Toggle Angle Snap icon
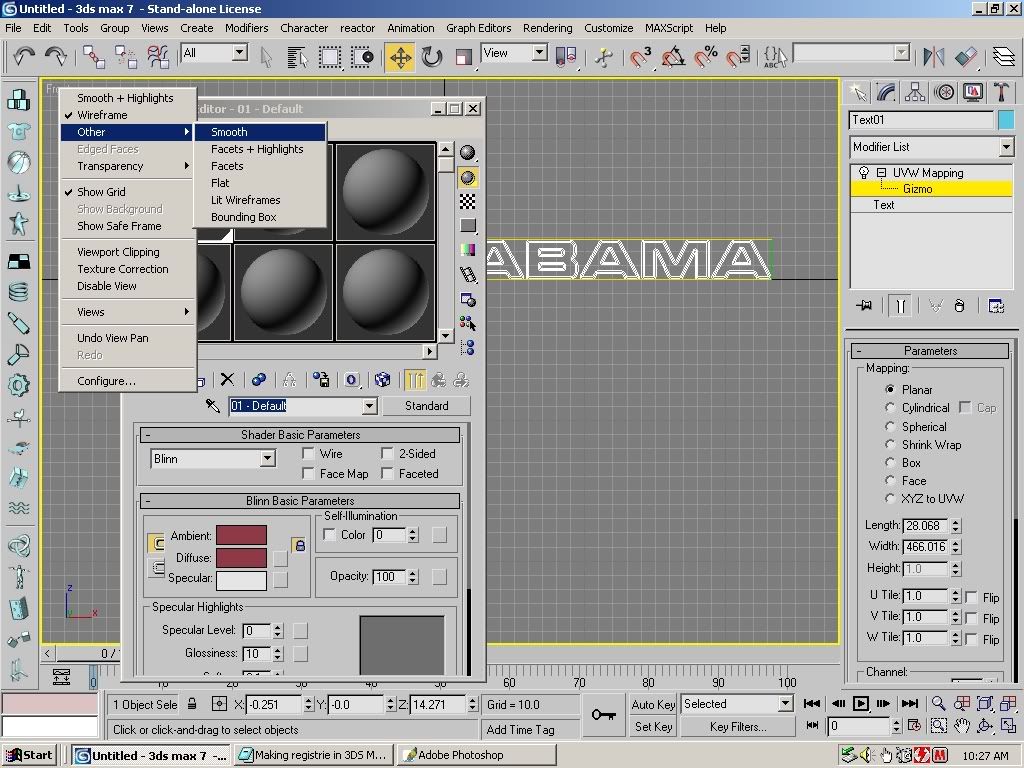Image resolution: width=1024 pixels, height=768 pixels. (673, 57)
